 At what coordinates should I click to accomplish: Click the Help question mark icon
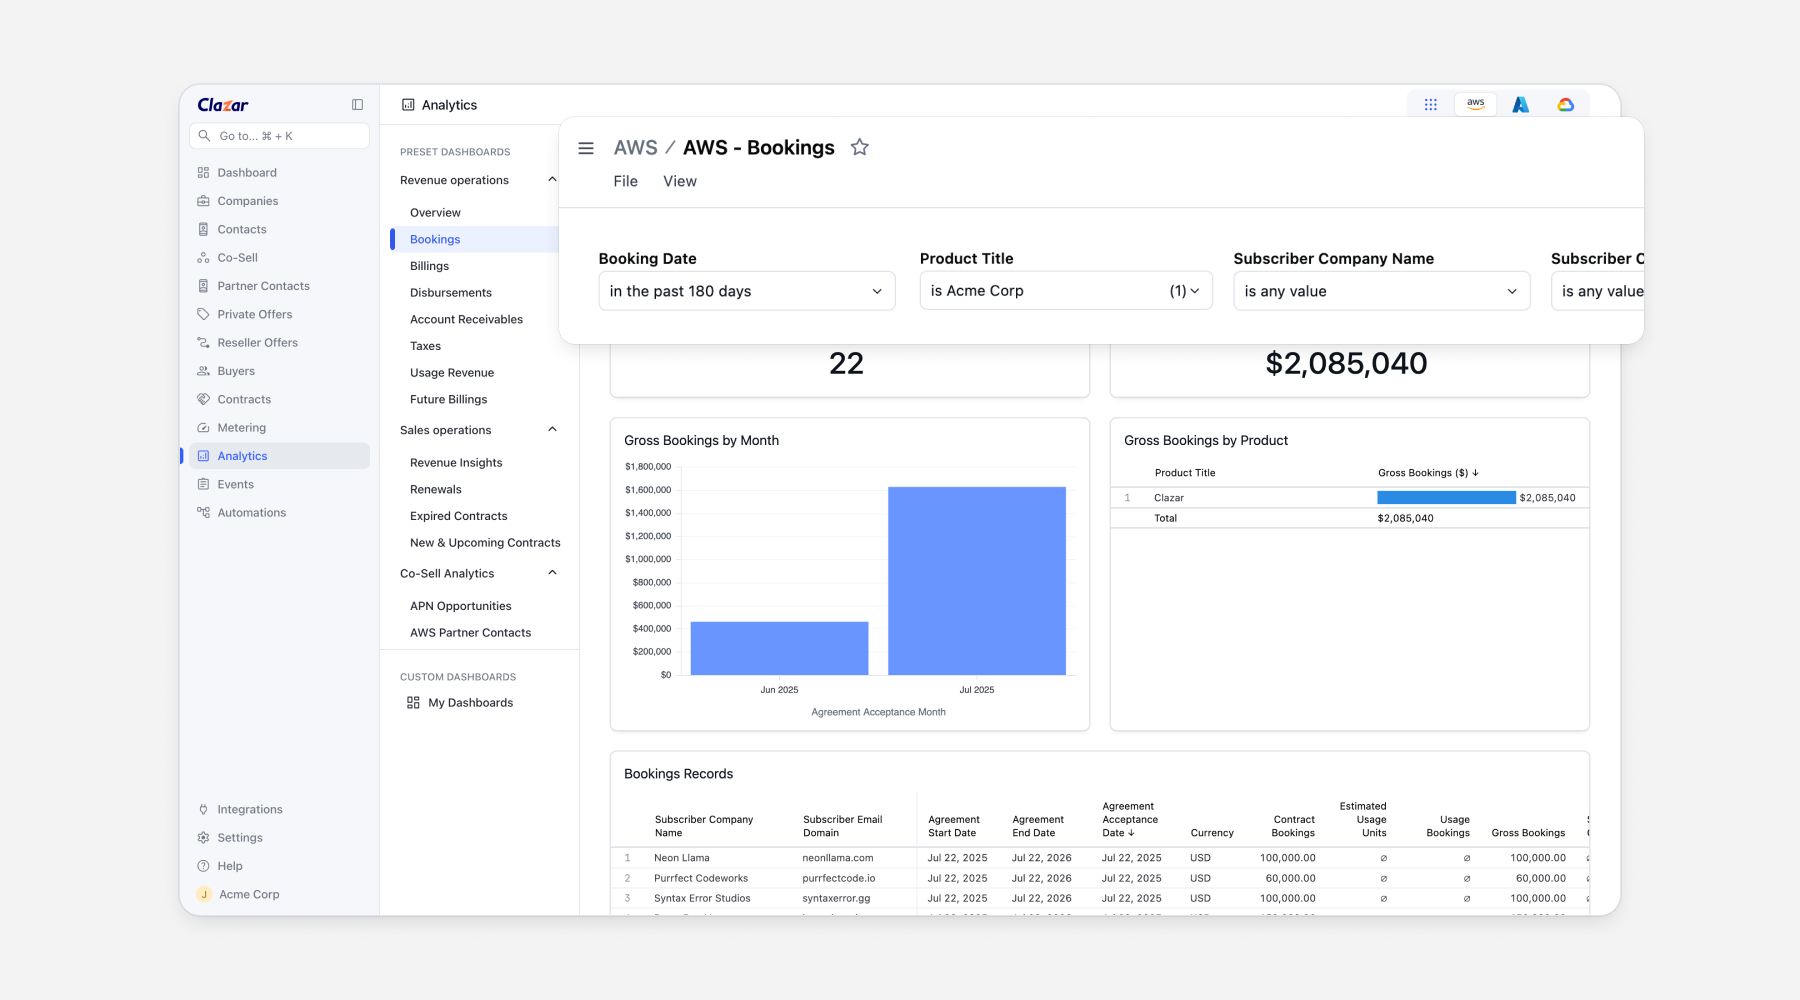point(203,866)
